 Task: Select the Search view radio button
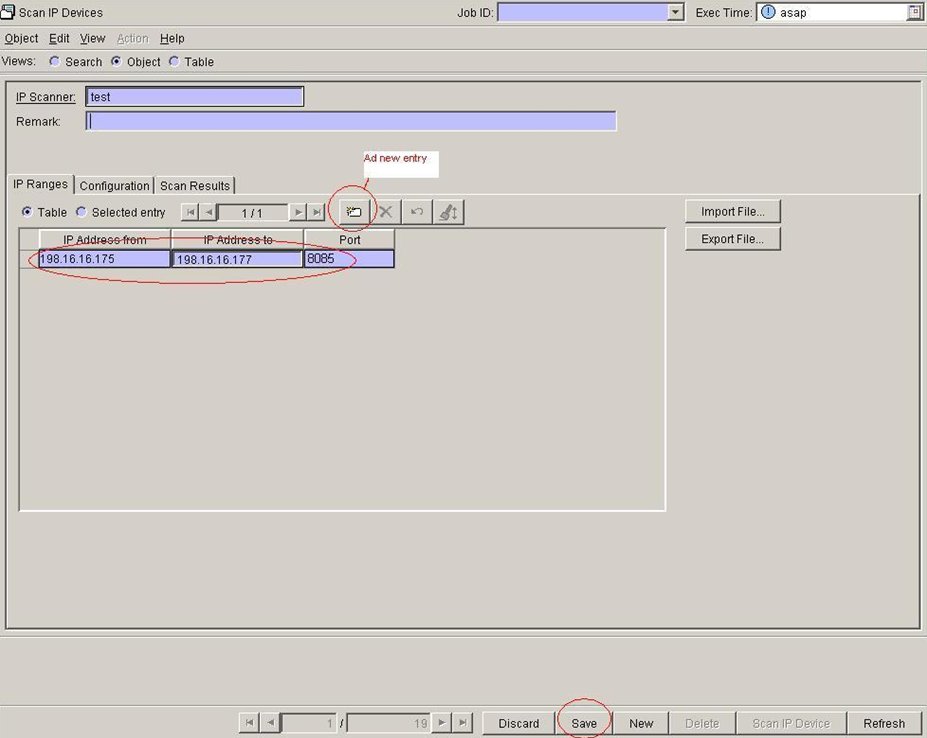click(54, 62)
